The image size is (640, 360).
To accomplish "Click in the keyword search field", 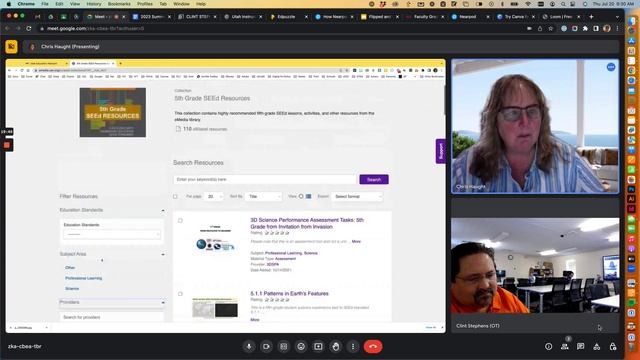I will click(x=265, y=180).
